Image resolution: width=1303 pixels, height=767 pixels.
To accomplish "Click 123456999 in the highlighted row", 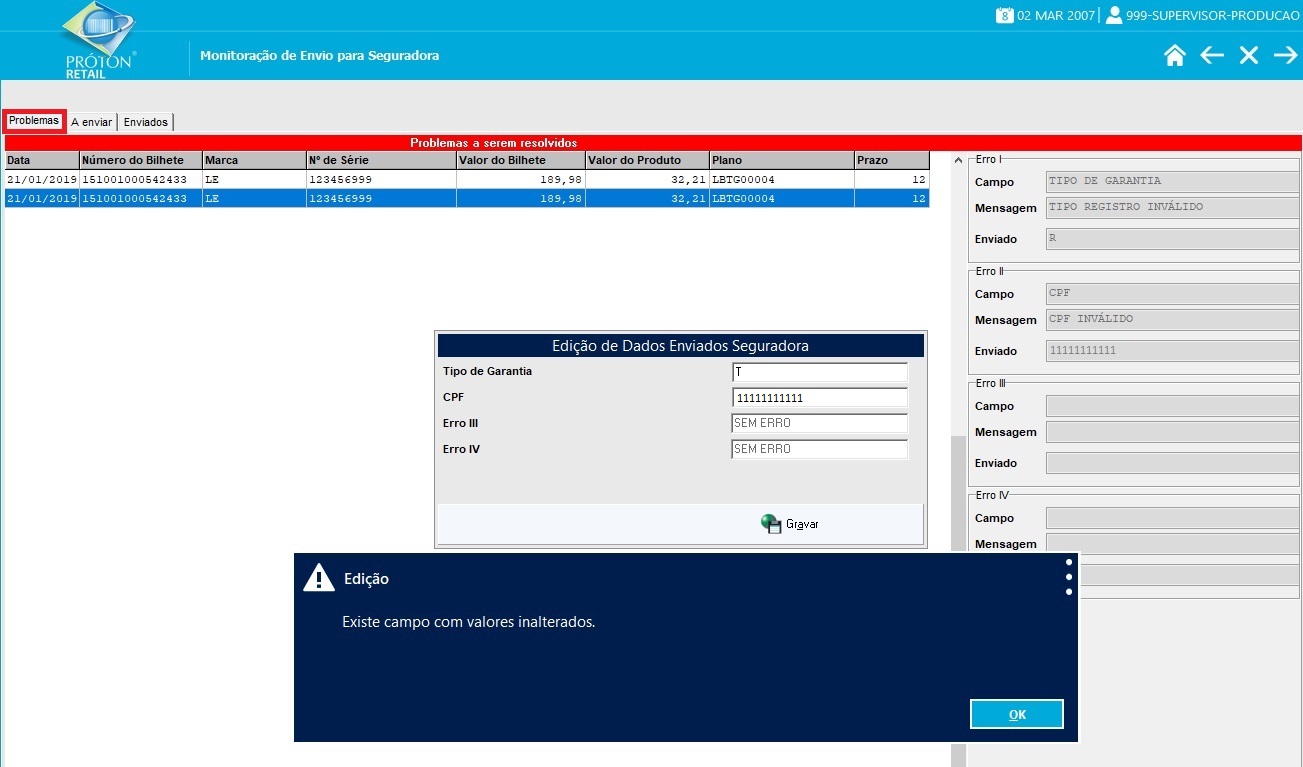I will 340,199.
